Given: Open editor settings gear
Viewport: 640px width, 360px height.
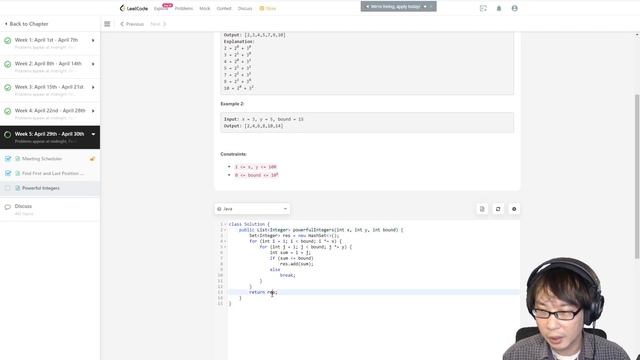Looking at the screenshot, I should point(514,209).
